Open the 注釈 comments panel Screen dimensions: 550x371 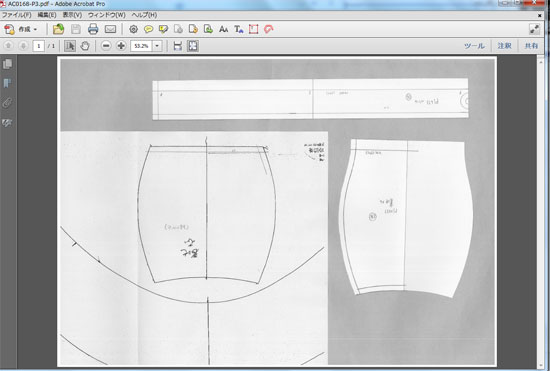(504, 46)
